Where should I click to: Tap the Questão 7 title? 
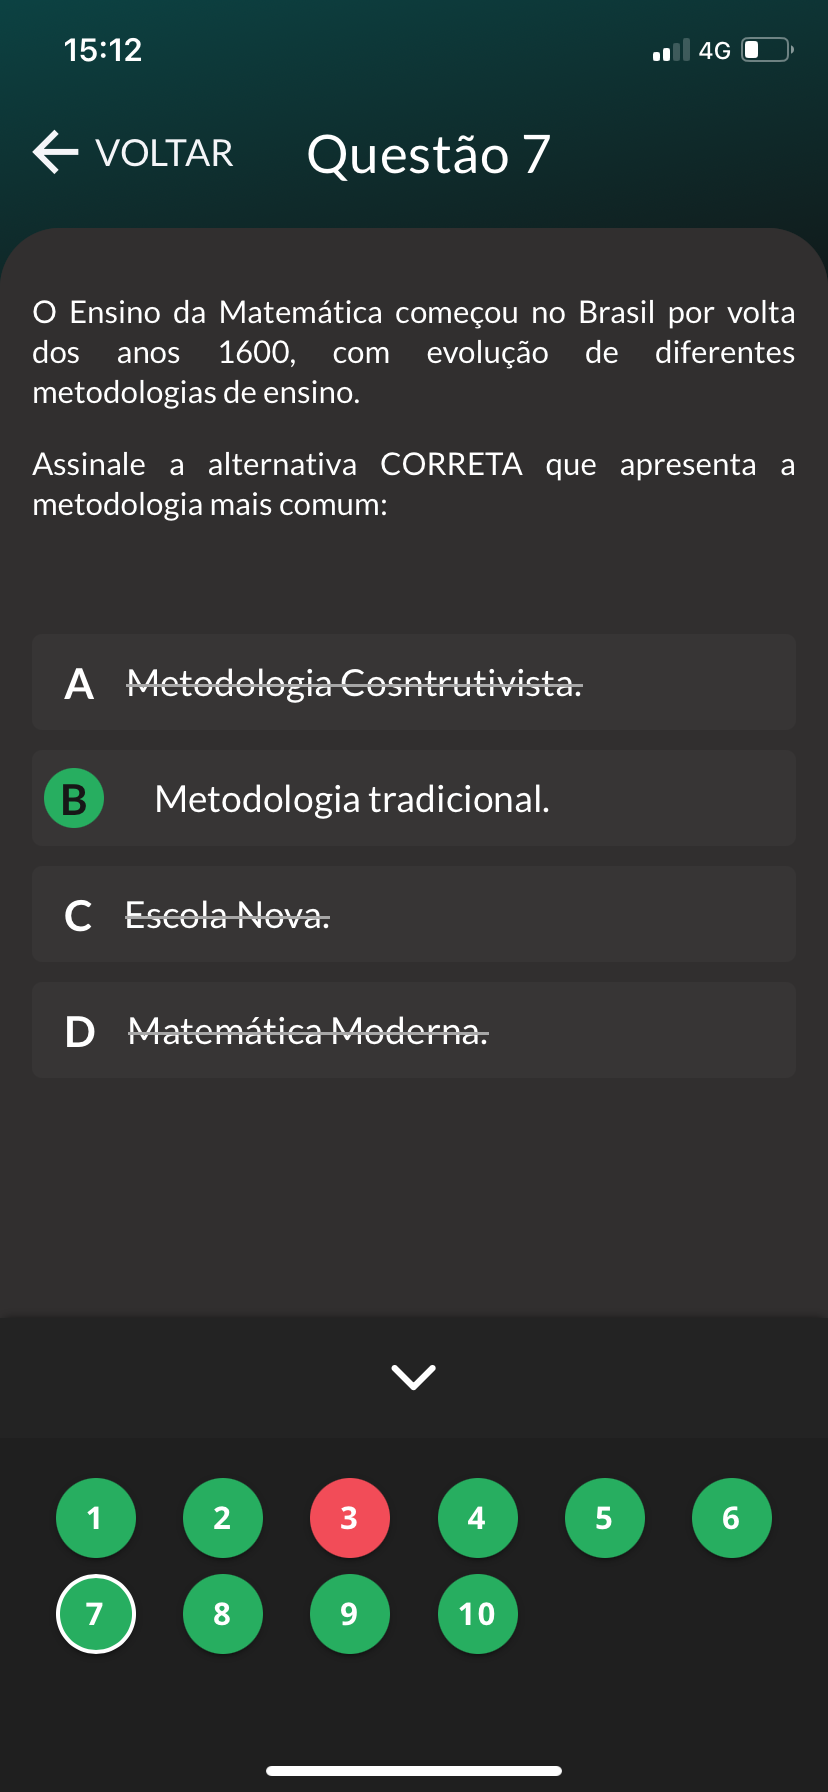click(428, 155)
